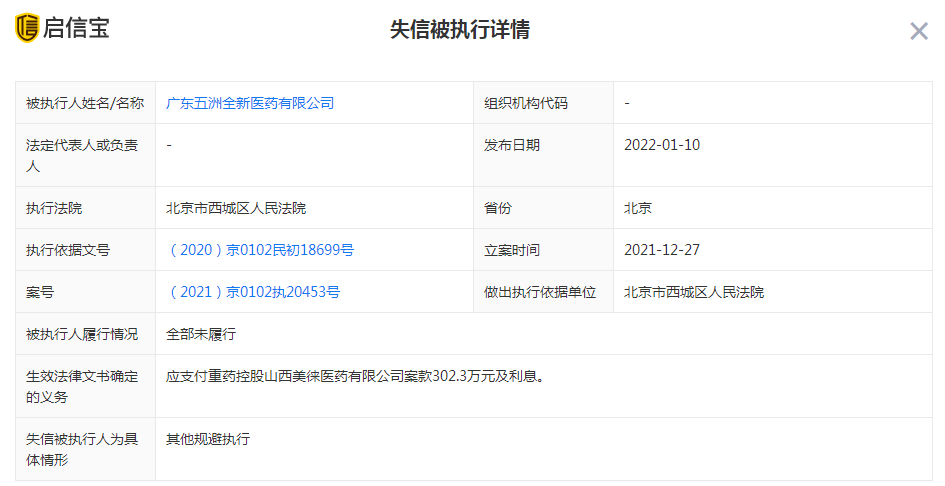Click the 启信宝 shield logo
Screen dimensions: 945x486
[x=27, y=28]
